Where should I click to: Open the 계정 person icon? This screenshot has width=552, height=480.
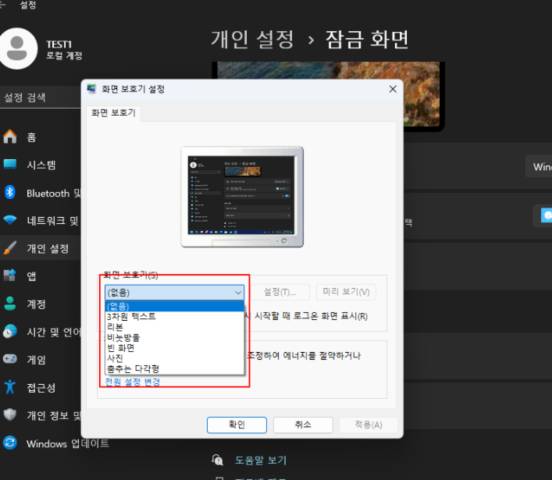(10, 304)
